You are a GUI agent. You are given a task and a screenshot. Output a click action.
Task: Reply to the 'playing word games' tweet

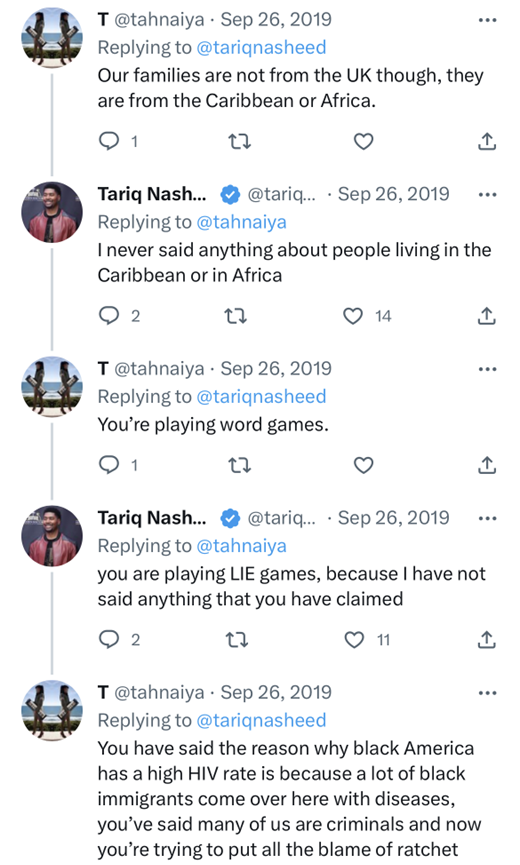tap(109, 466)
